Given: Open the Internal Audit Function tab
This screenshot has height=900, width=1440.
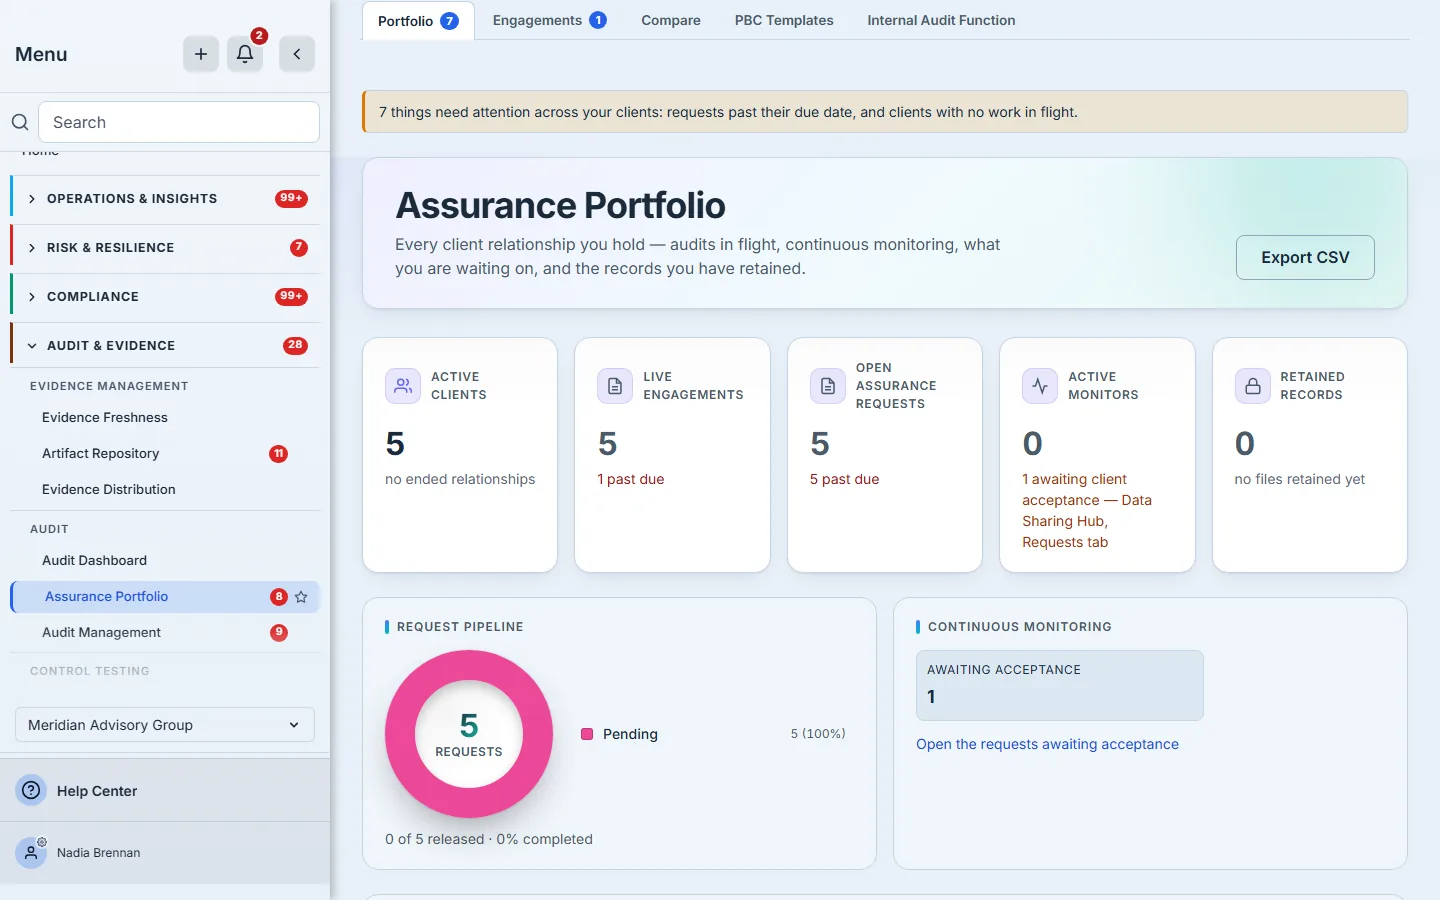Looking at the screenshot, I should point(941,20).
